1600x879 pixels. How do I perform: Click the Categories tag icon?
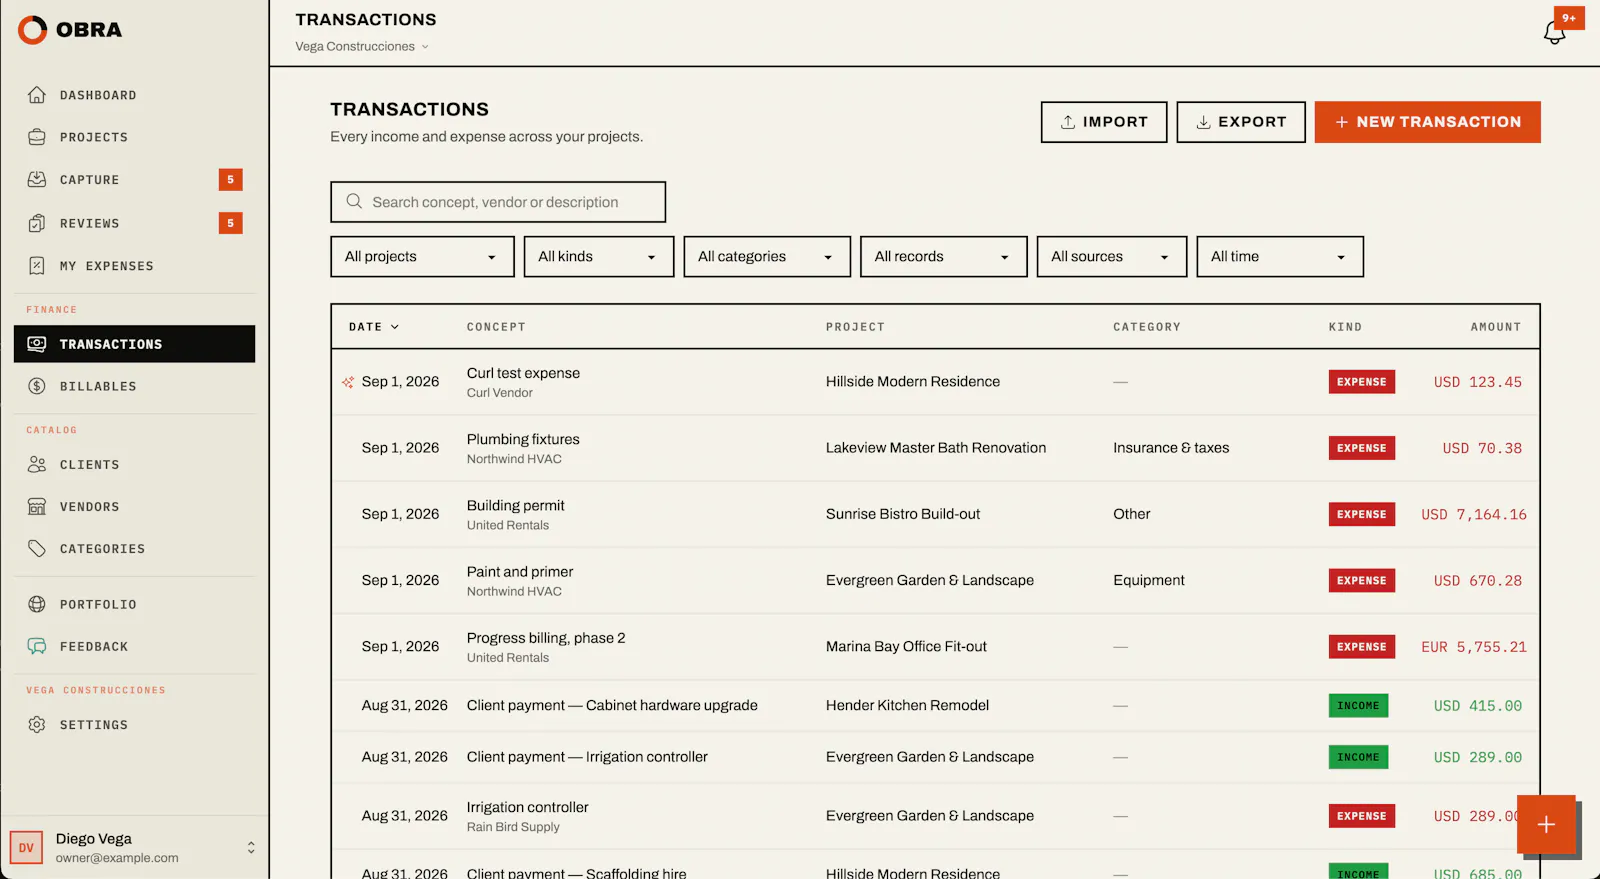pyautogui.click(x=37, y=549)
